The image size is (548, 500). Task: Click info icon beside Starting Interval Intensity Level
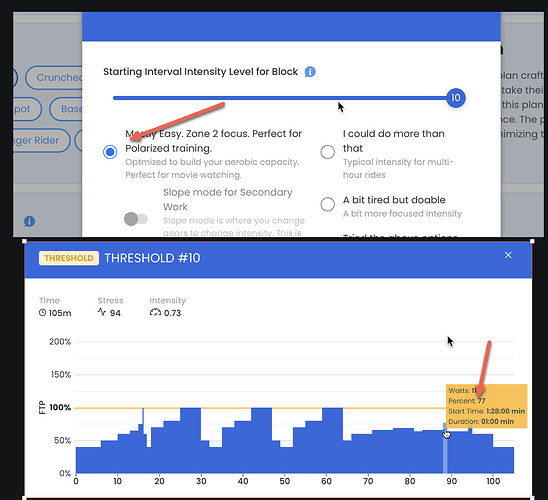(310, 72)
